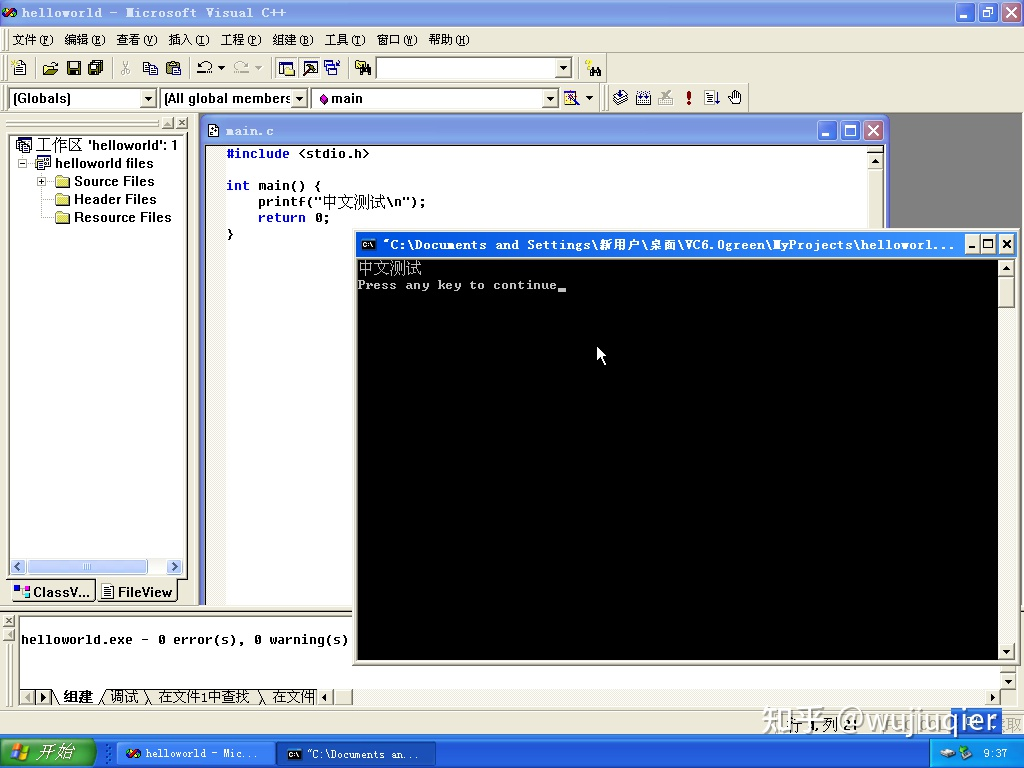Toggle the Output window icon
This screenshot has width=1024, height=768.
pyautogui.click(x=310, y=67)
